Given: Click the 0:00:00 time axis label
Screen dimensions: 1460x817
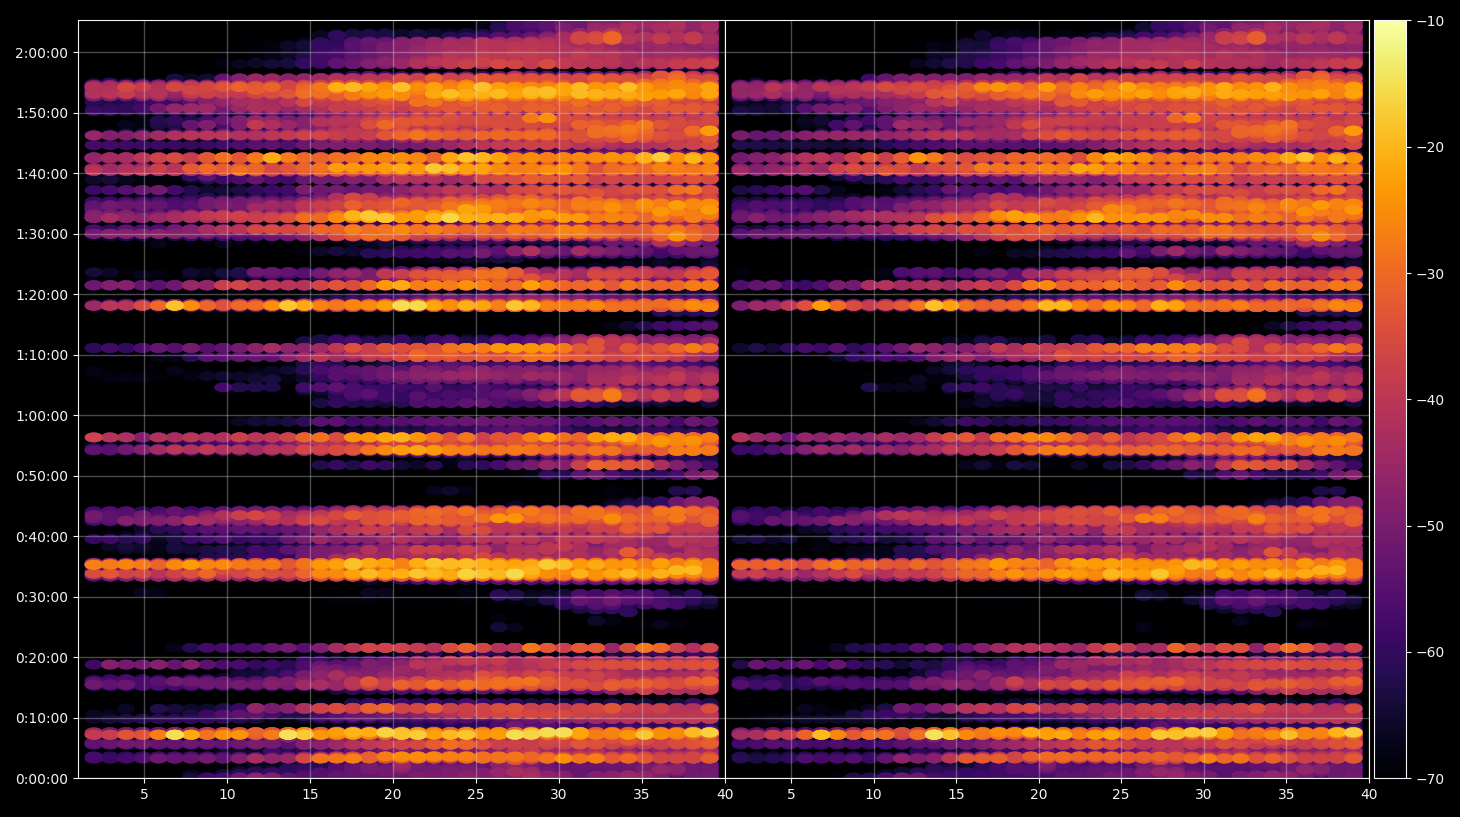Looking at the screenshot, I should coord(41,779).
